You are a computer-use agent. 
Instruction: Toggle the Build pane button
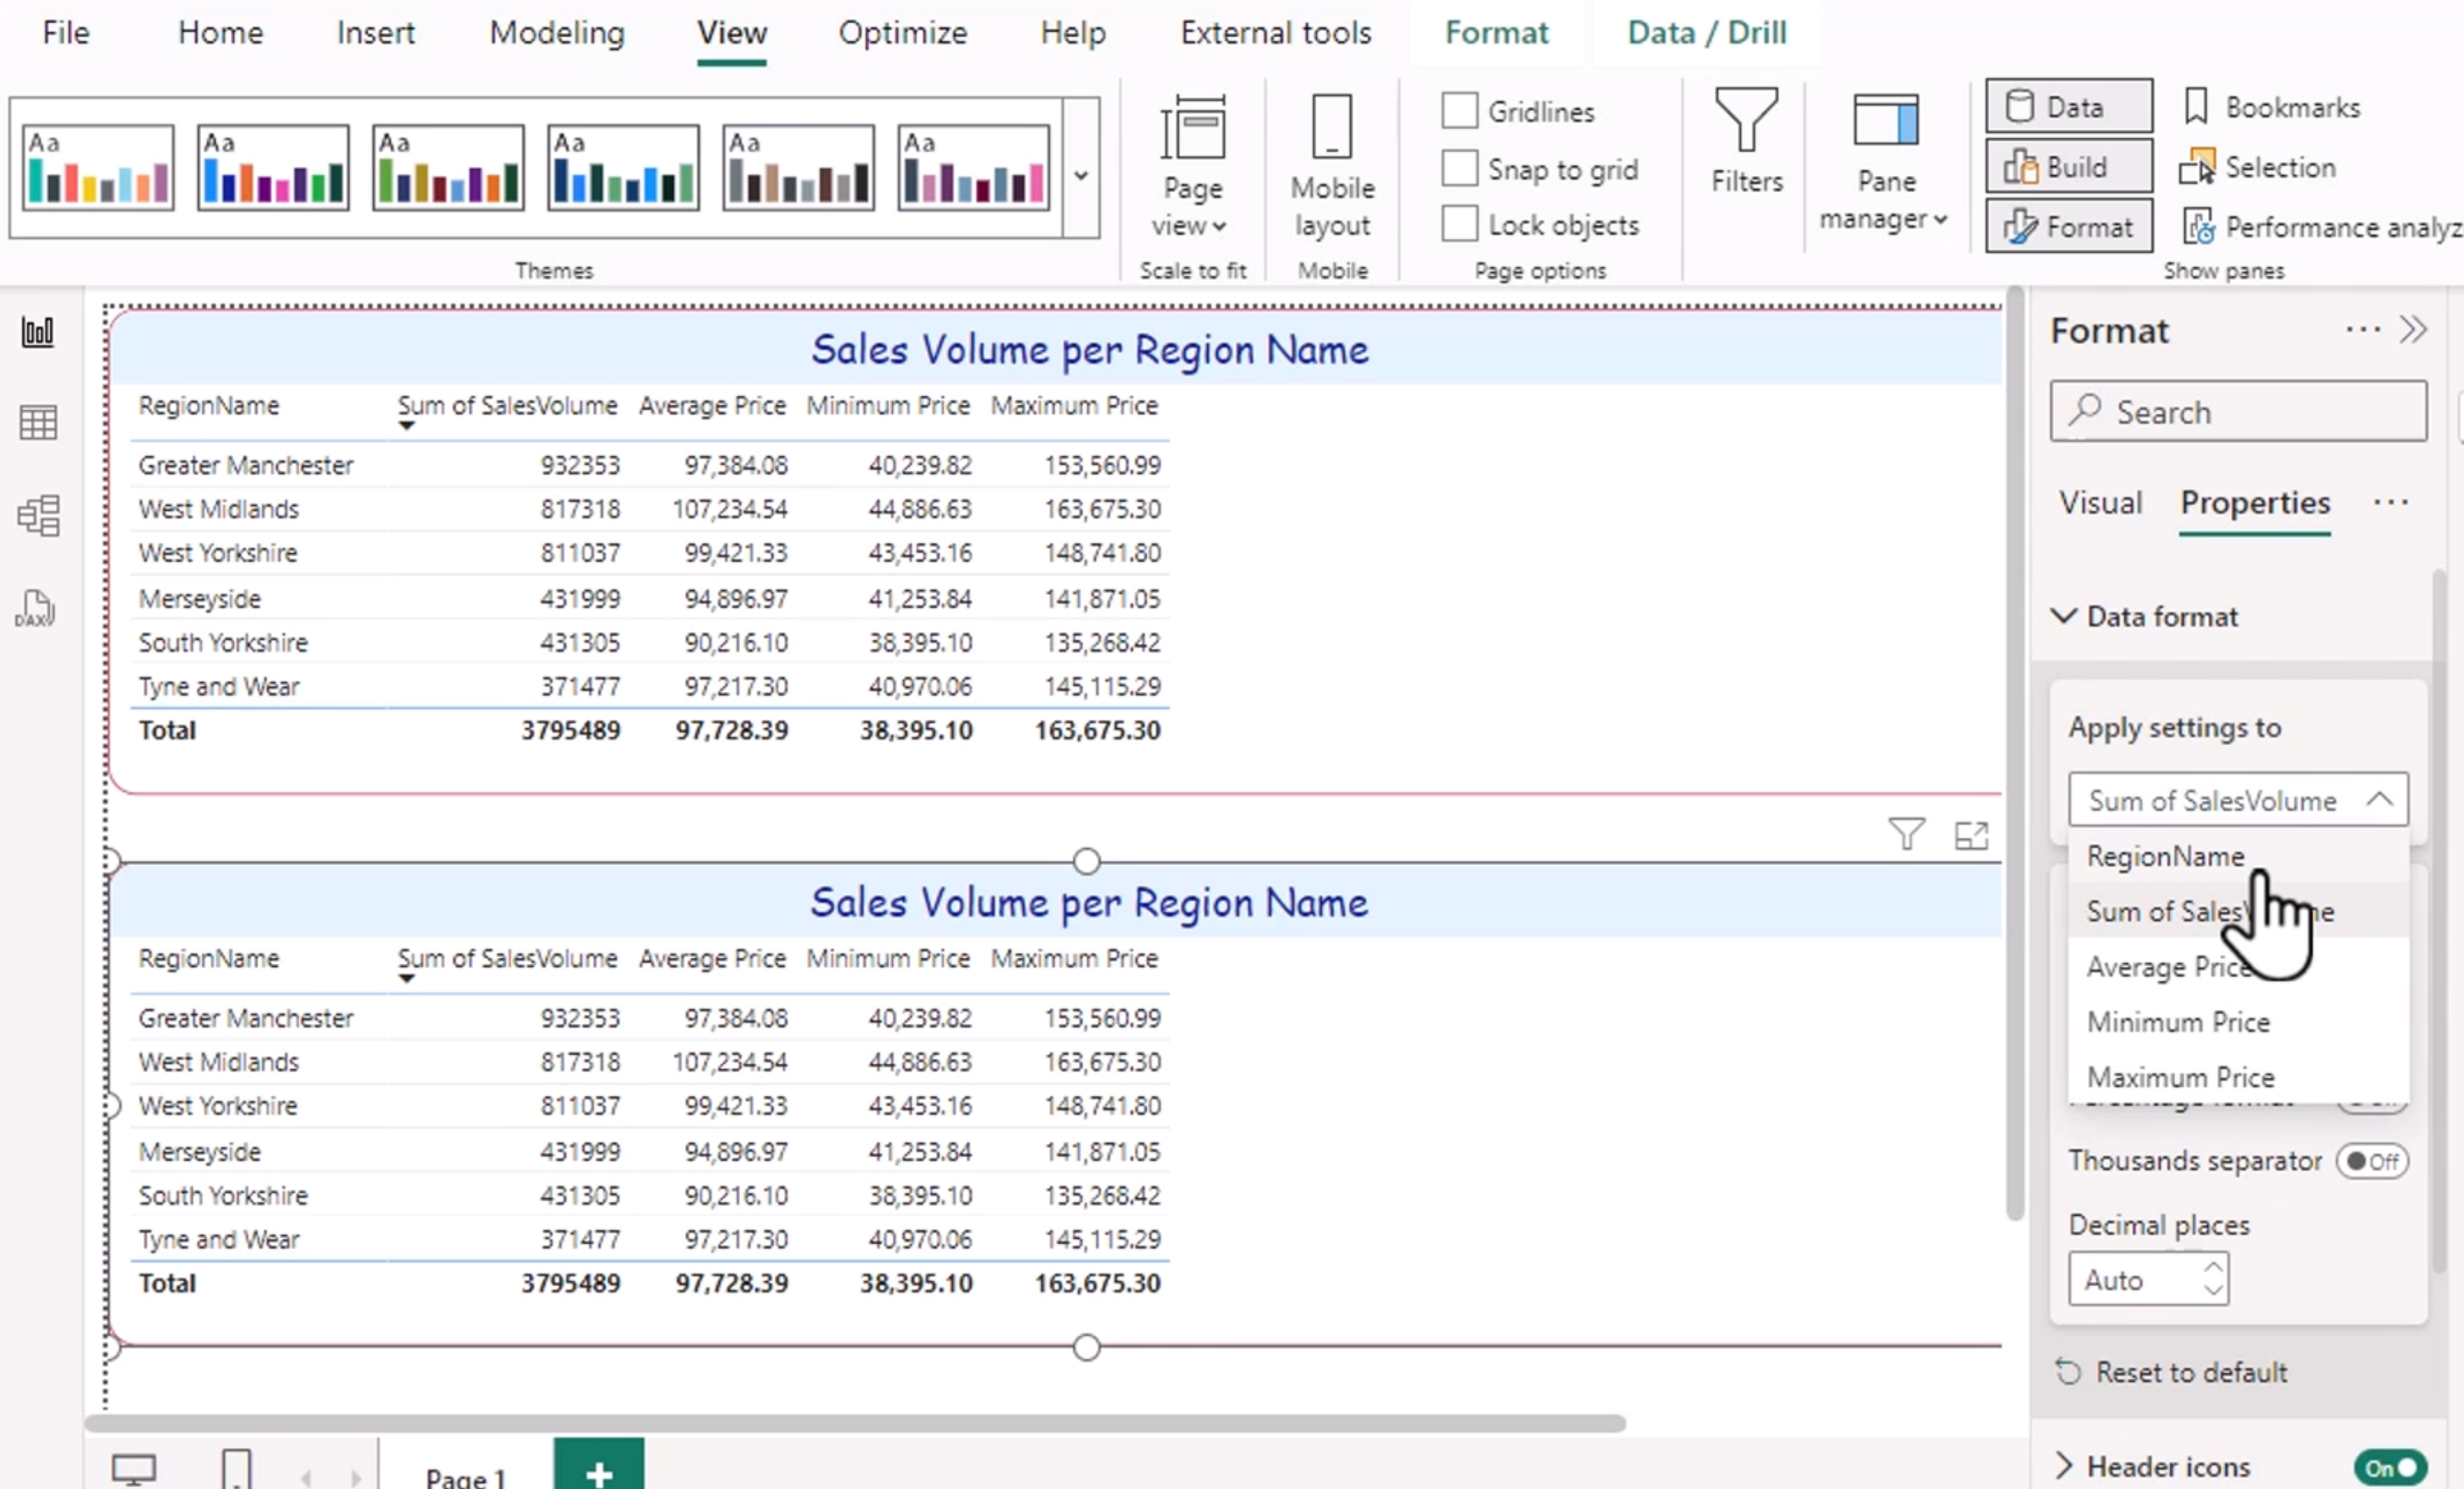tap(2068, 166)
